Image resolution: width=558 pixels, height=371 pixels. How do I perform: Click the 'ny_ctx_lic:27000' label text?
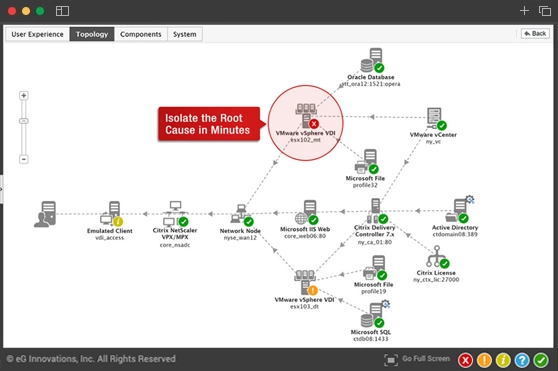tap(436, 280)
